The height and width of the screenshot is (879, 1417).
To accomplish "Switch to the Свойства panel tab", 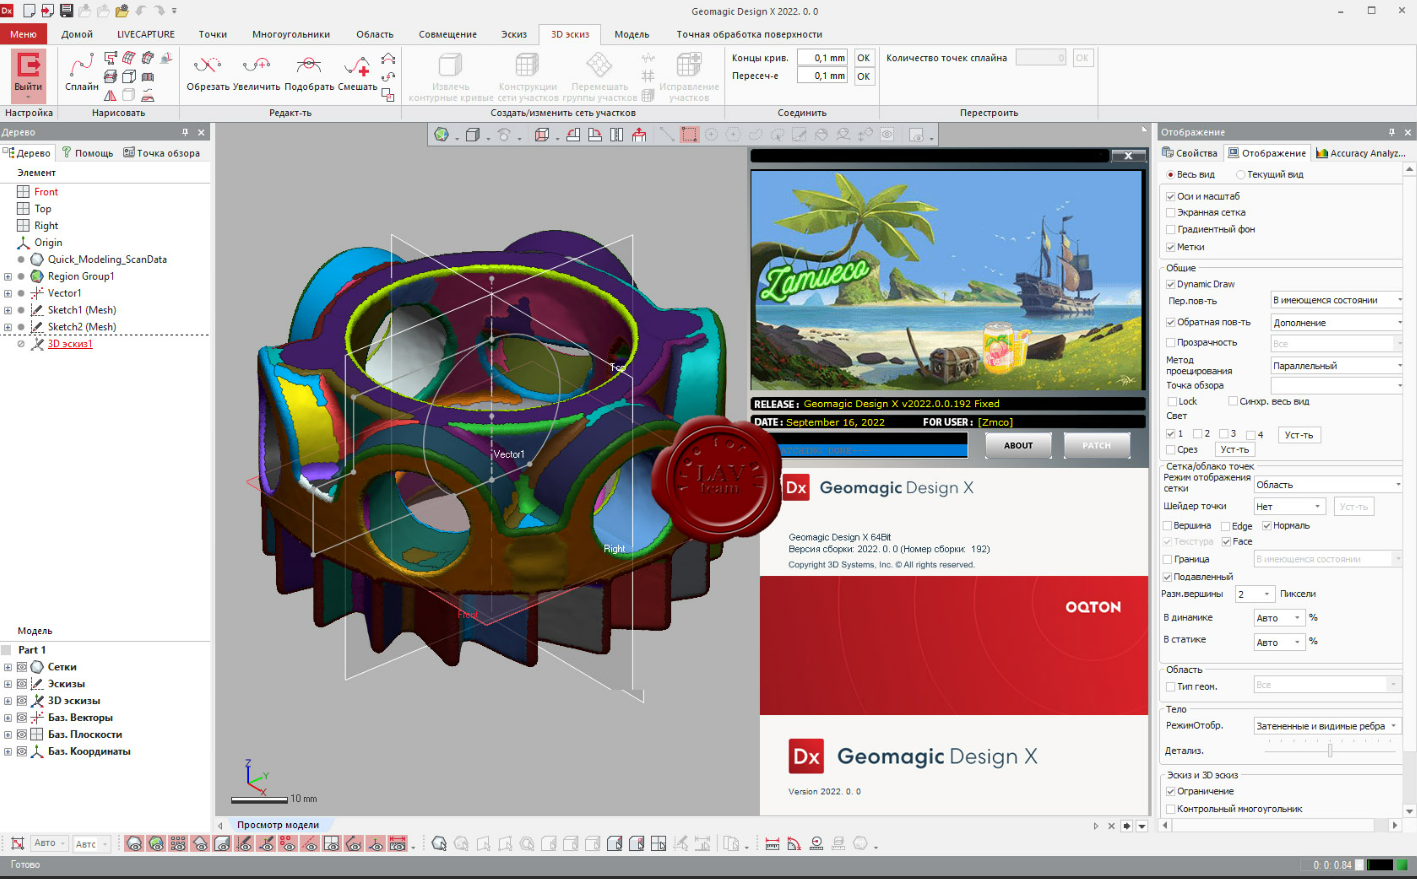I will click(1190, 153).
